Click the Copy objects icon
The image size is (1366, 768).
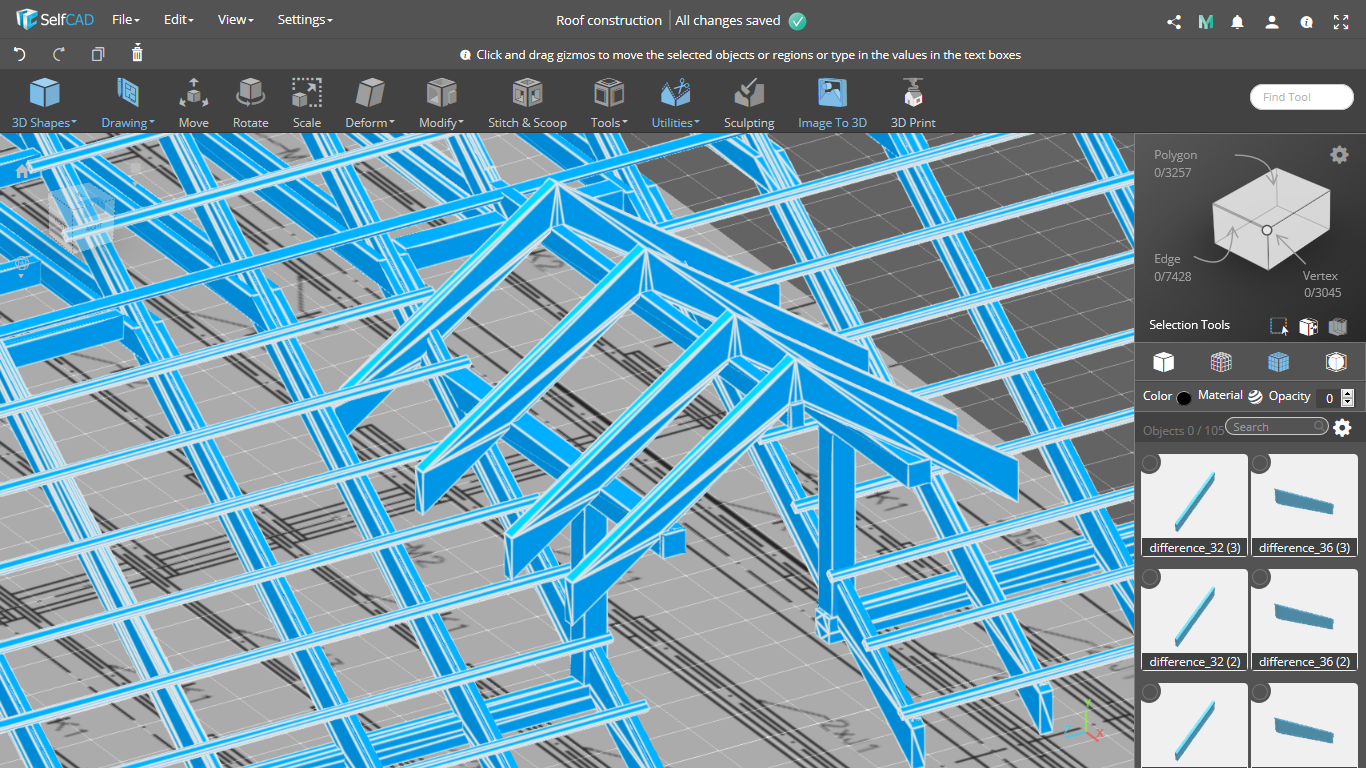(98, 54)
